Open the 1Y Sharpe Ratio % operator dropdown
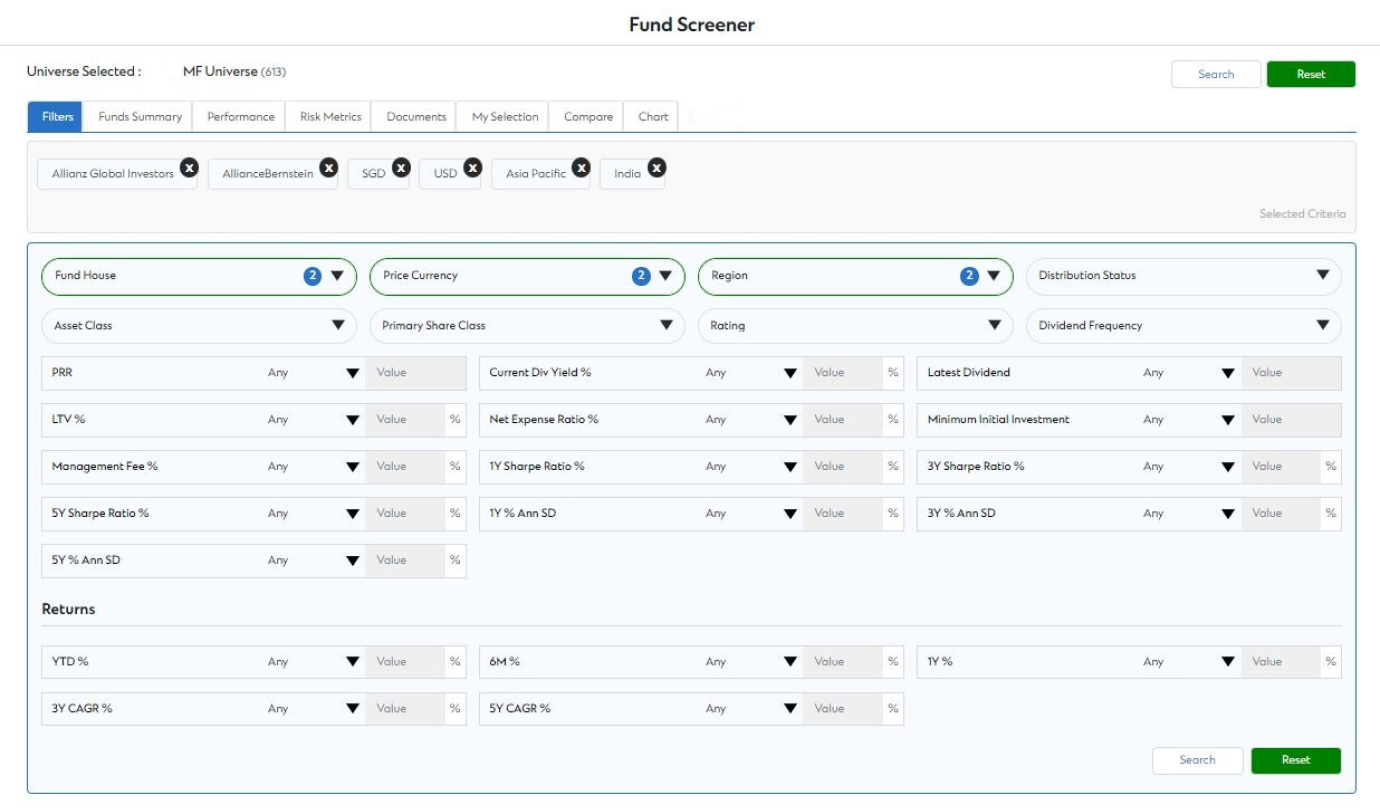Viewport: 1380px width, 812px height. pos(750,467)
